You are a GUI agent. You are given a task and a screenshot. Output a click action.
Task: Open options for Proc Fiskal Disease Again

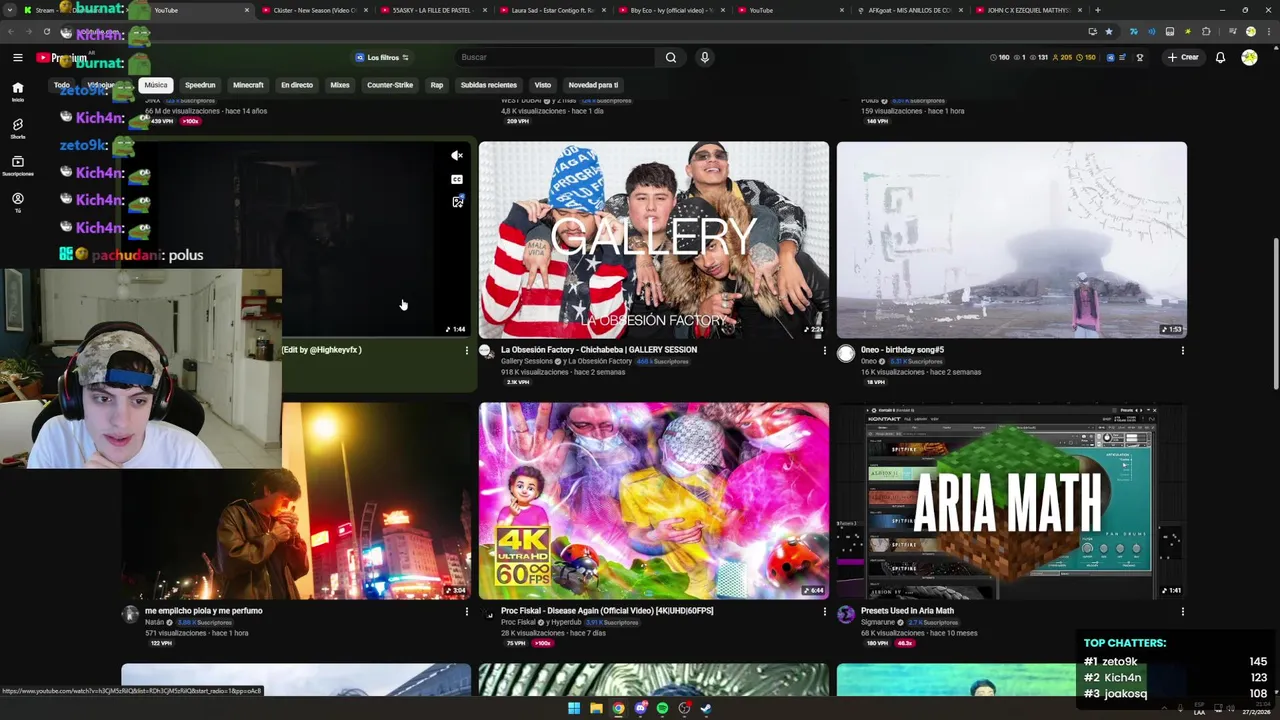click(x=824, y=612)
